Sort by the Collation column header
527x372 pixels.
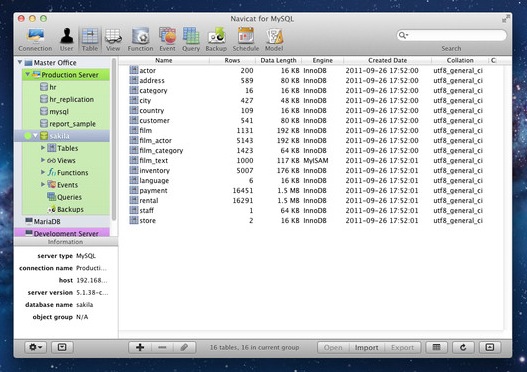[x=460, y=60]
